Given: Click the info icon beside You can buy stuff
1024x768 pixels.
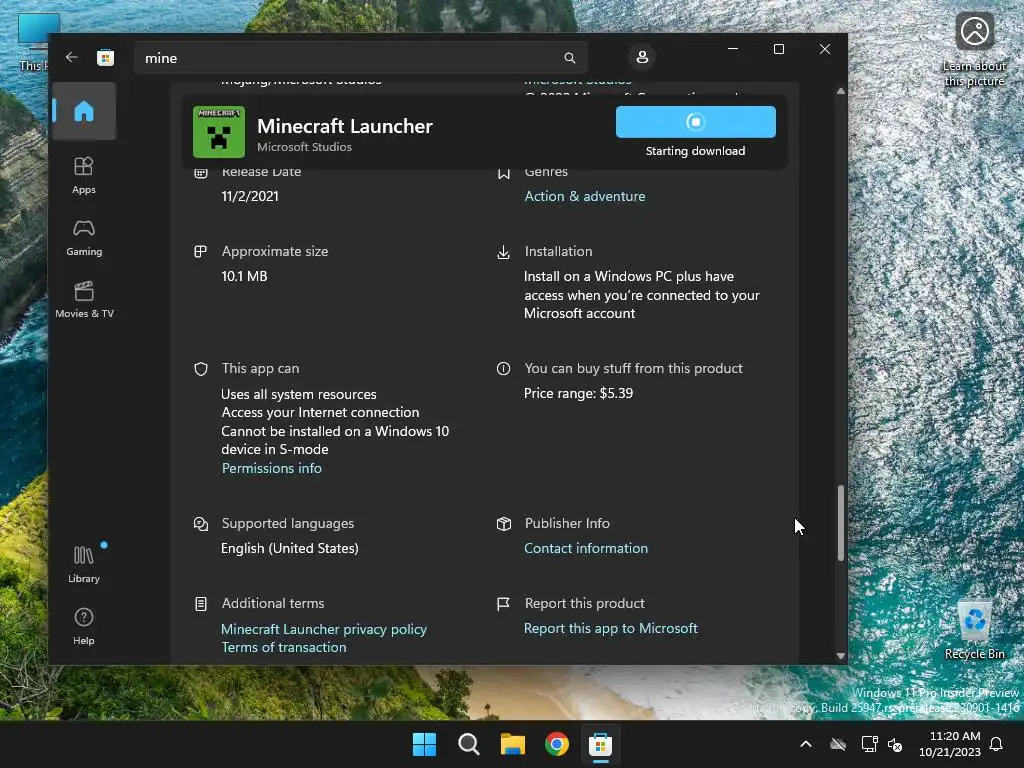Looking at the screenshot, I should tap(503, 368).
